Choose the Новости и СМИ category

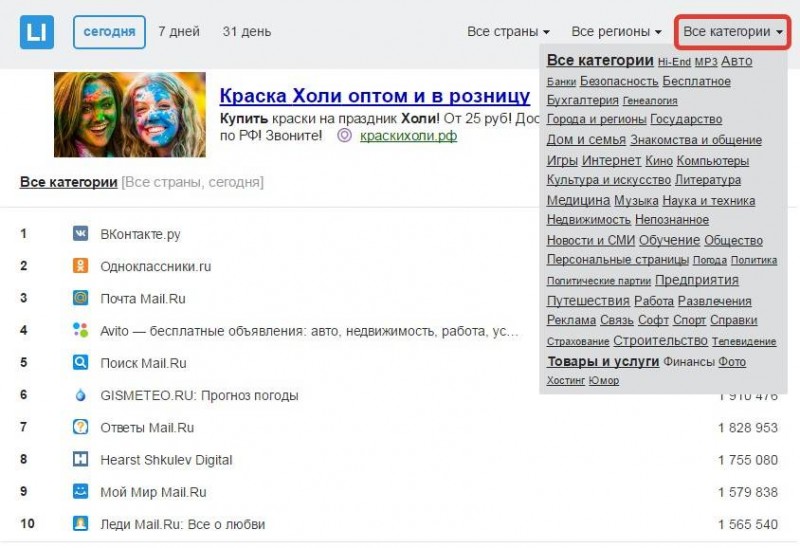pyautogui.click(x=591, y=240)
